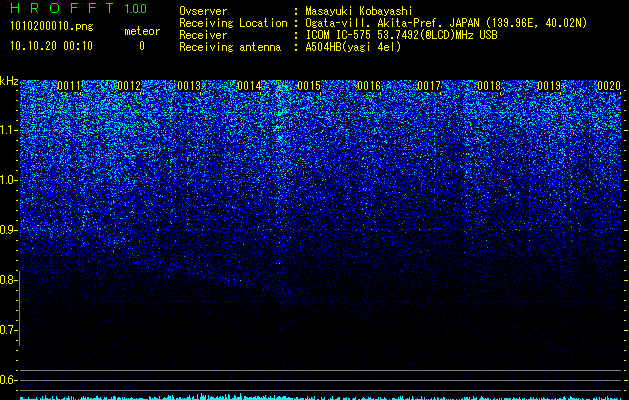Click the kHz axis unit label
Screen dimensions: 629x400
click(9, 81)
